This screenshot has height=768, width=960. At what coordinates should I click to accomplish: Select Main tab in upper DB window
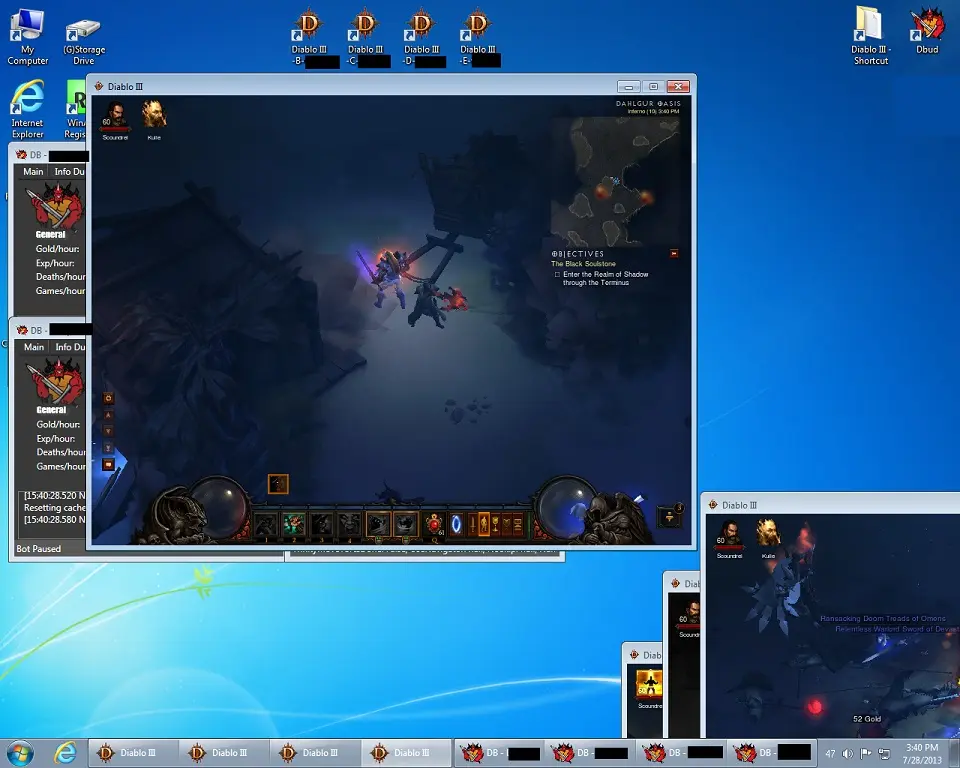tap(33, 171)
